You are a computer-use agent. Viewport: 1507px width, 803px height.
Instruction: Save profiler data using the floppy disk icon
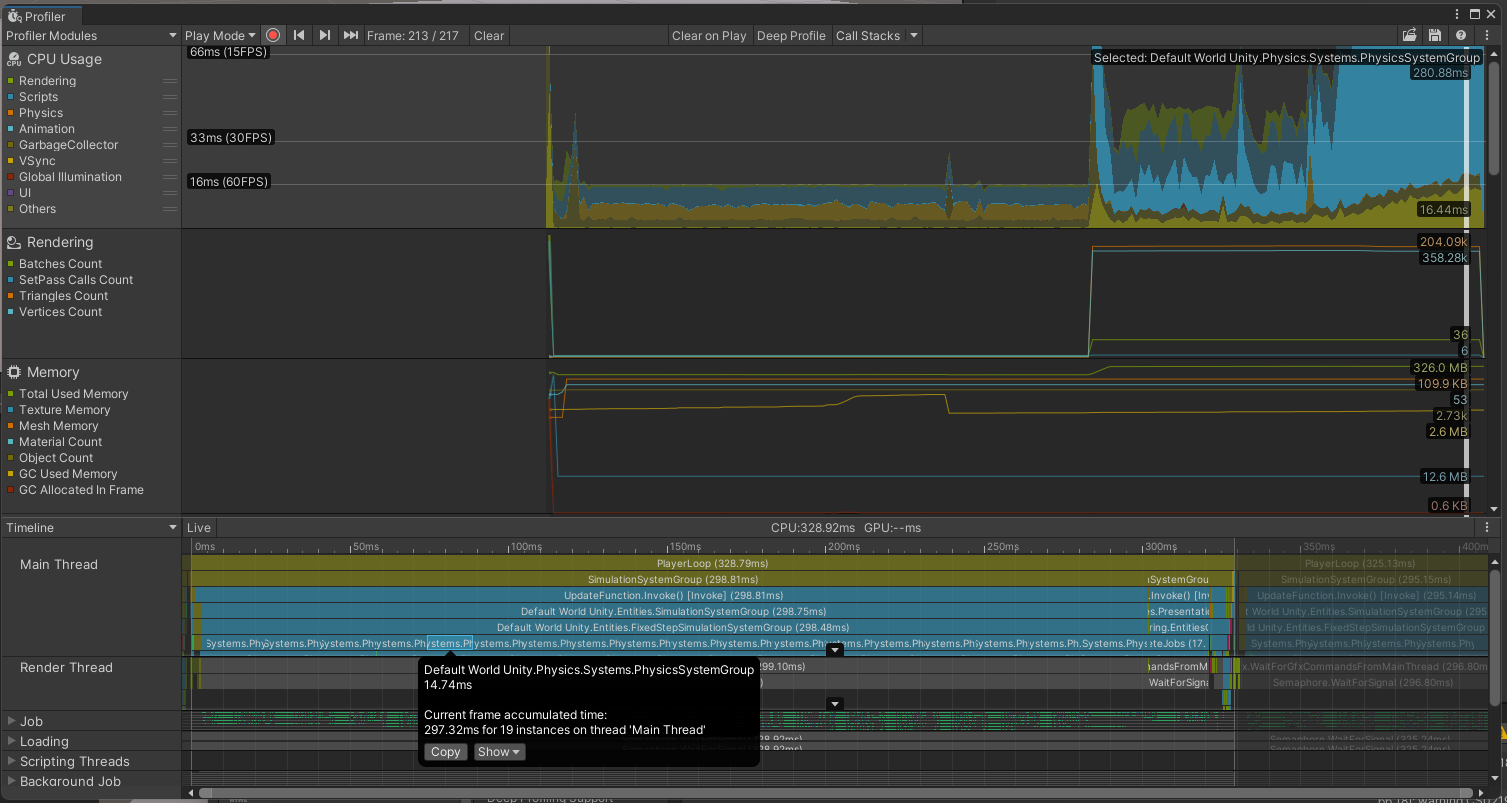pos(1434,34)
